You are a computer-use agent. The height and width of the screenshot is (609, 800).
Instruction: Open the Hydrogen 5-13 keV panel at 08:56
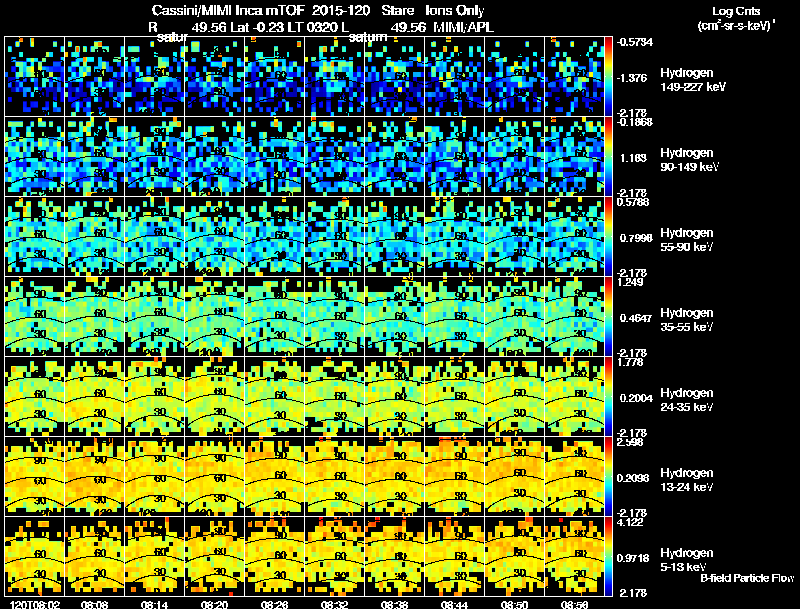coord(574,556)
